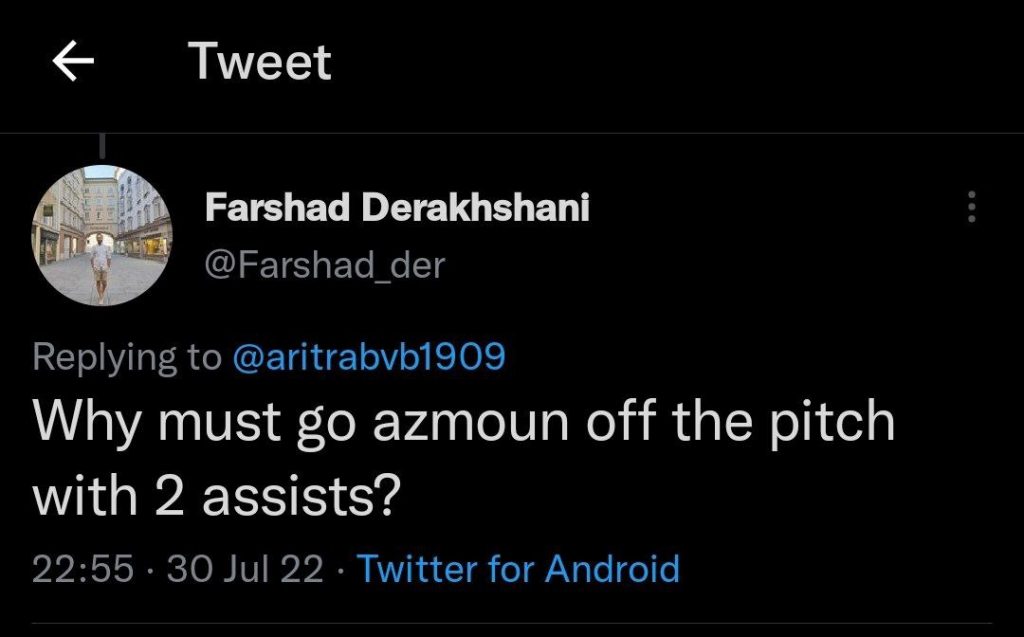The image size is (1024, 637).
Task: Open the @Farshad_der handle
Action: click(x=324, y=265)
